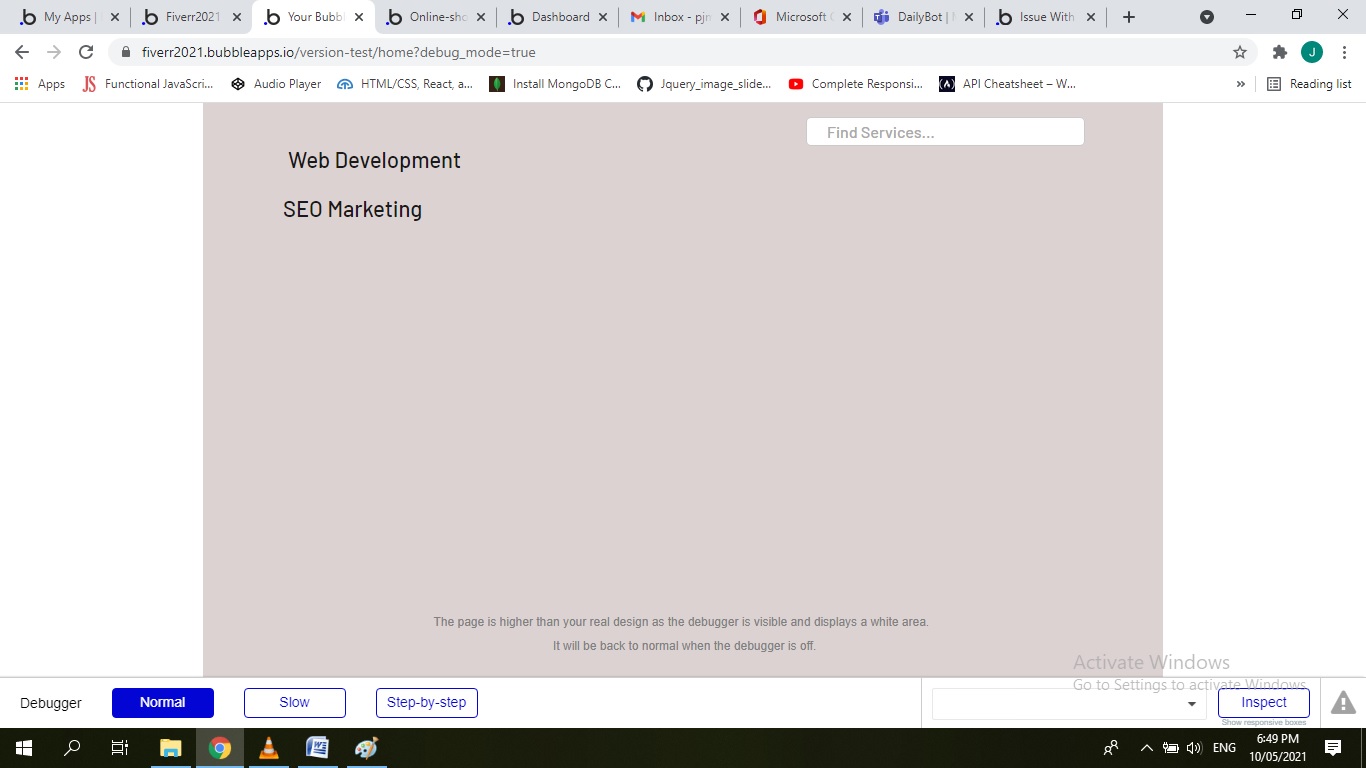The image size is (1366, 768).
Task: Open Windows taskbar search
Action: pos(72,747)
